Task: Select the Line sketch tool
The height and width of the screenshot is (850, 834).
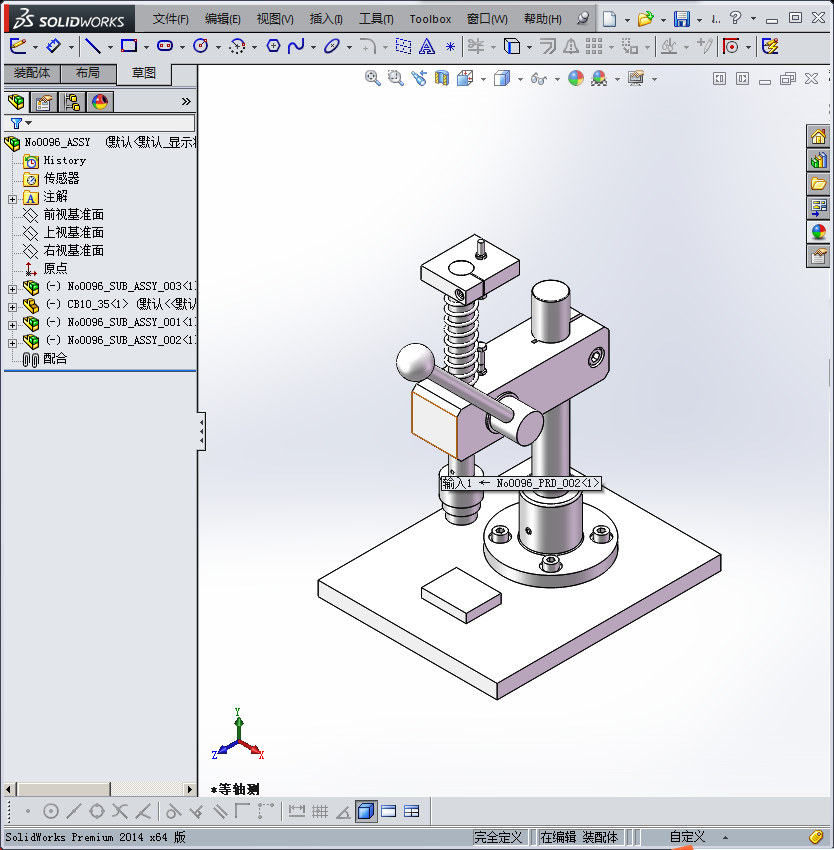Action: pos(93,46)
